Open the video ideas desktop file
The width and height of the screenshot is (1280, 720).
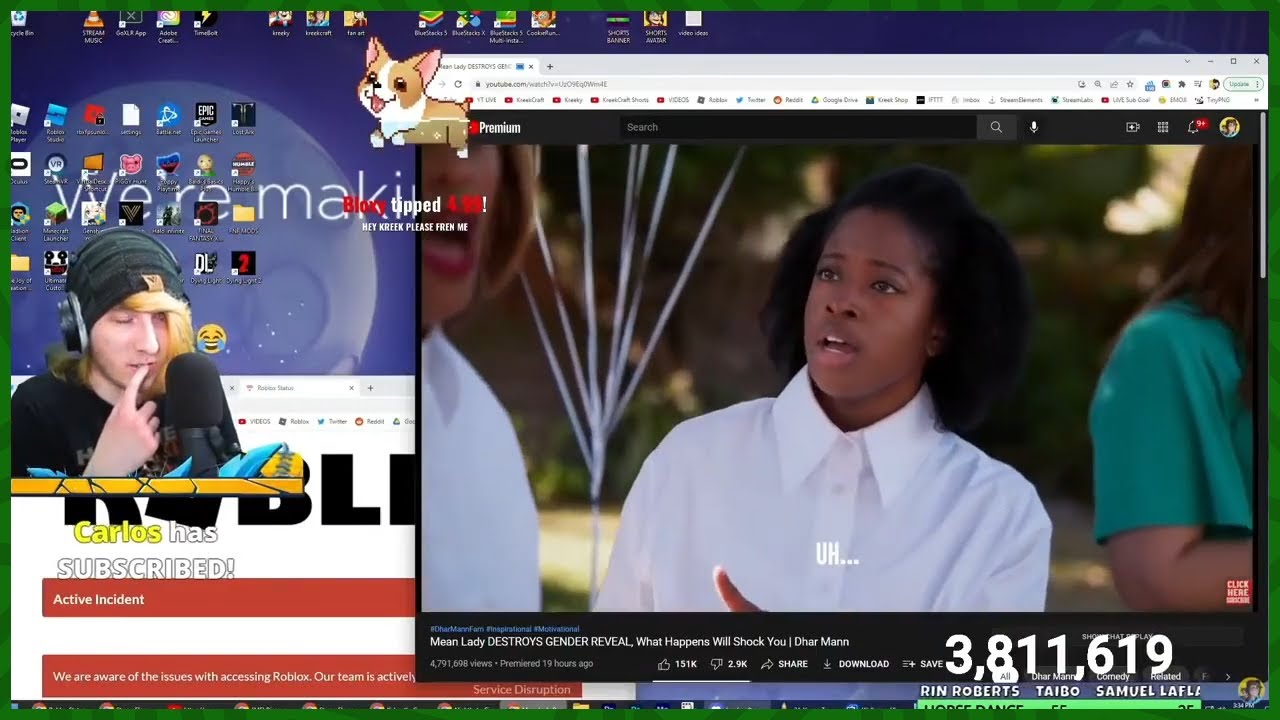pyautogui.click(x=693, y=24)
